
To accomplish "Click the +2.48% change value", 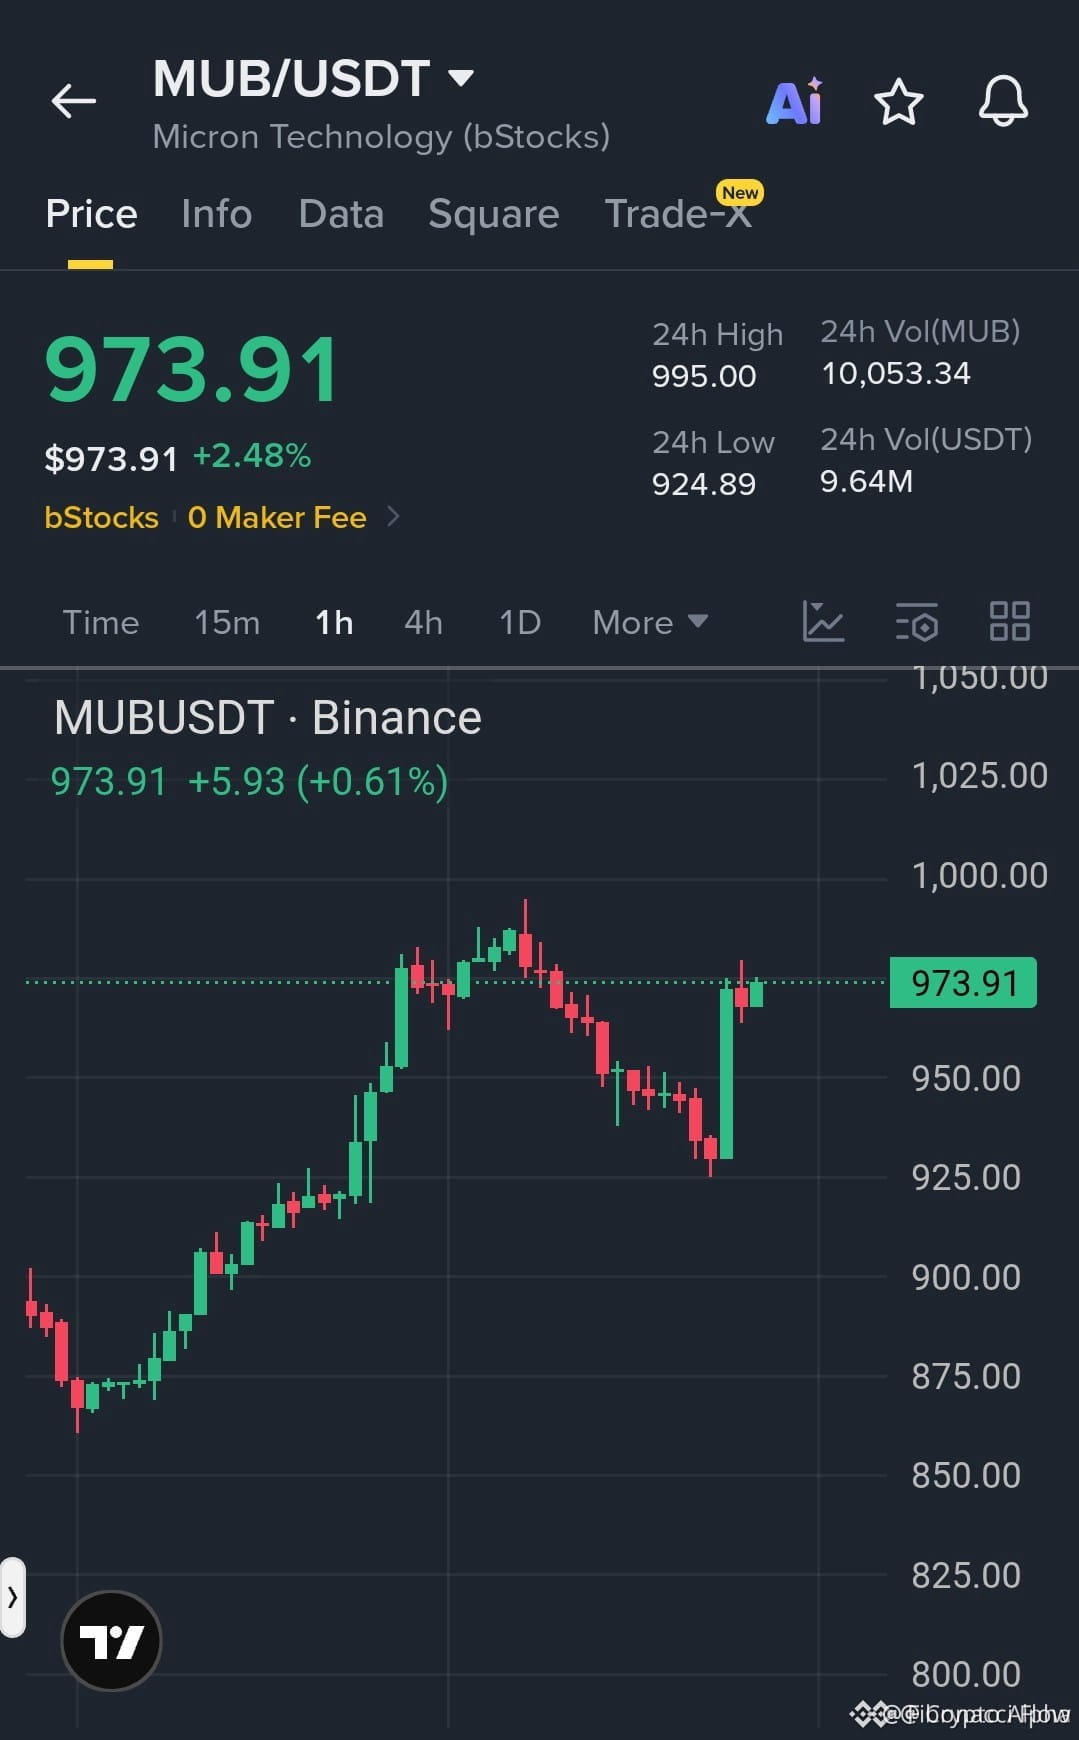I will [x=252, y=456].
